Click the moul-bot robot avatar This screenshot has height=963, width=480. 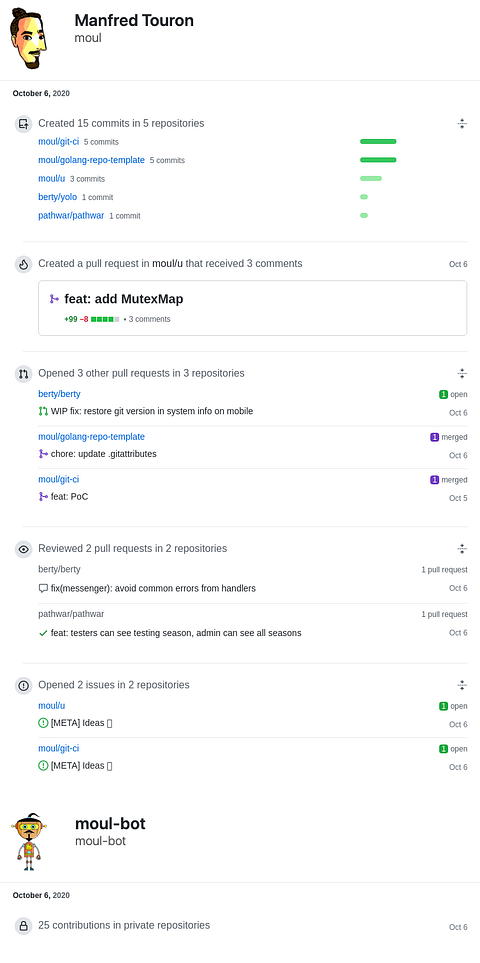28,842
